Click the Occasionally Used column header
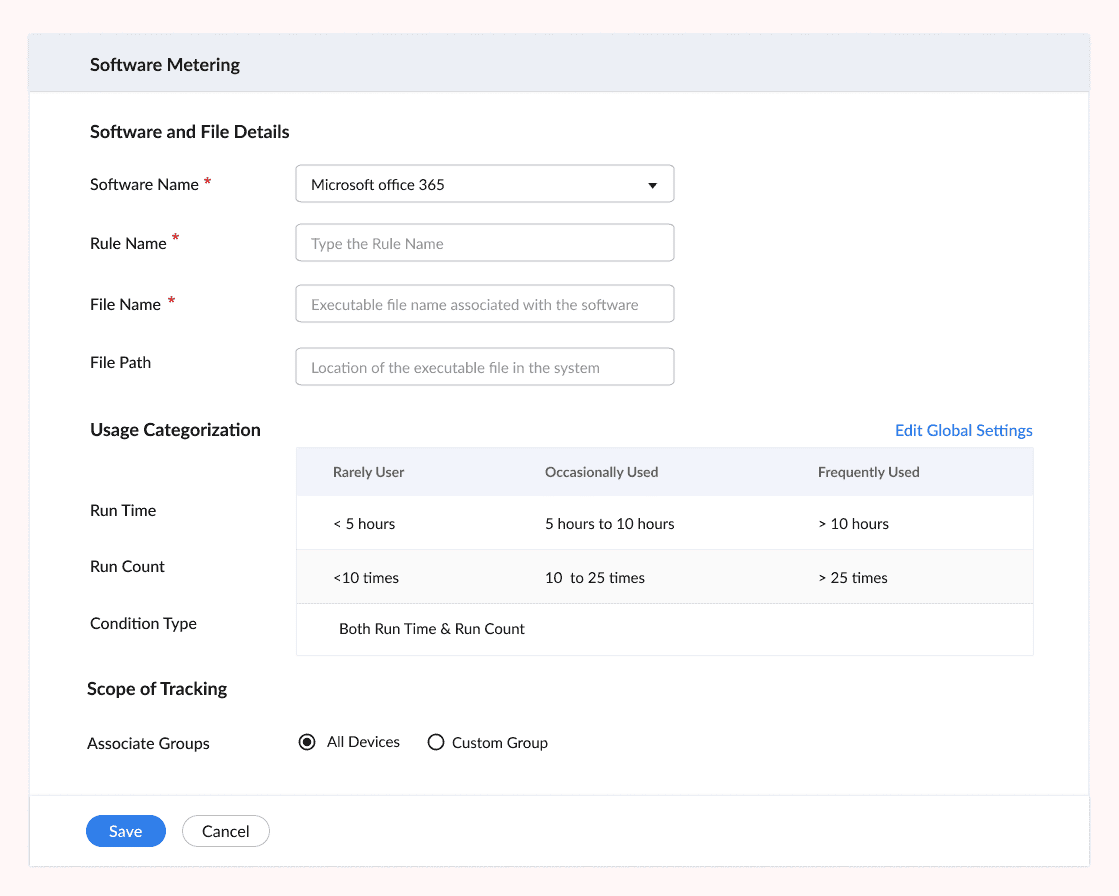This screenshot has height=896, width=1119. [601, 471]
